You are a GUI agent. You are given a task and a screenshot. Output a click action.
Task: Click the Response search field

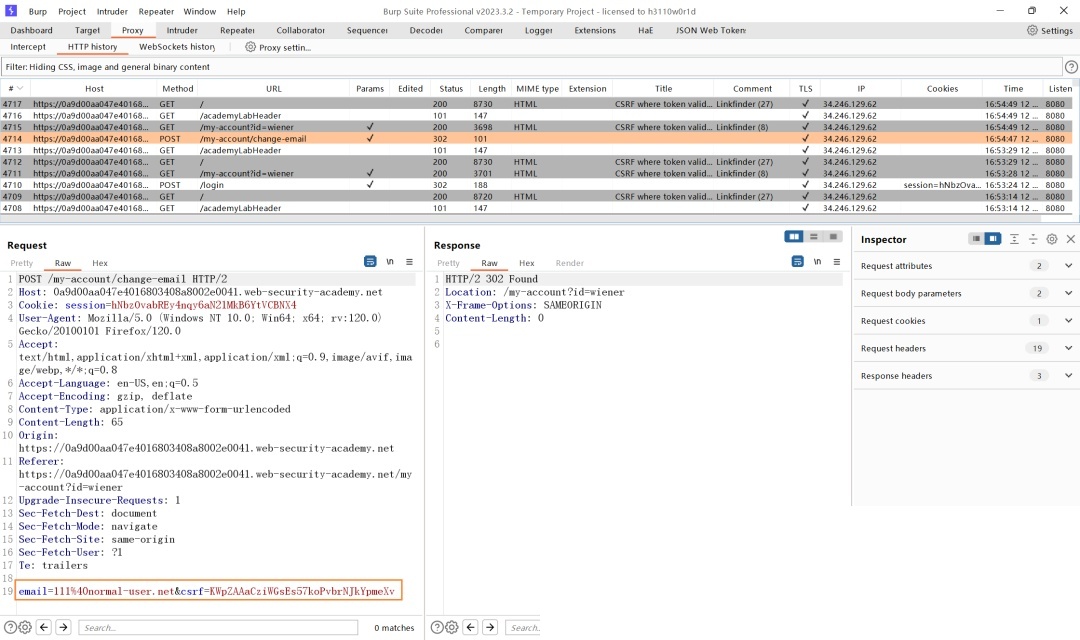523,628
